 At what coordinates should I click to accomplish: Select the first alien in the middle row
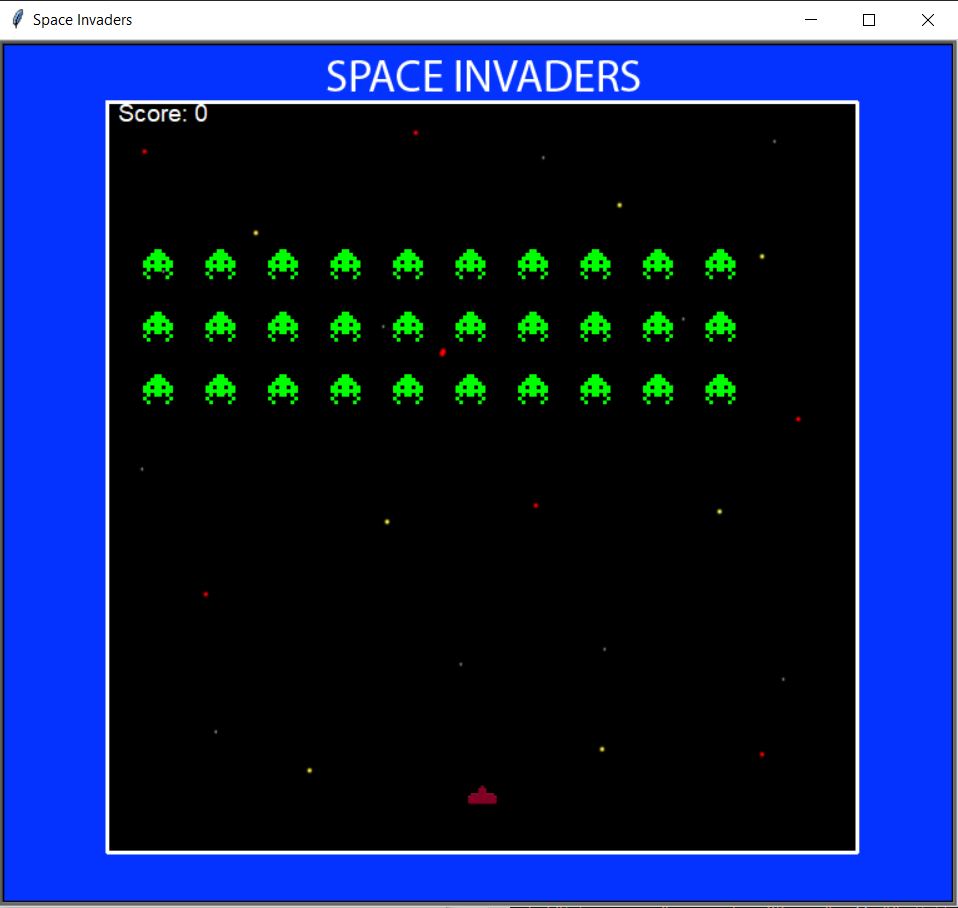point(158,327)
